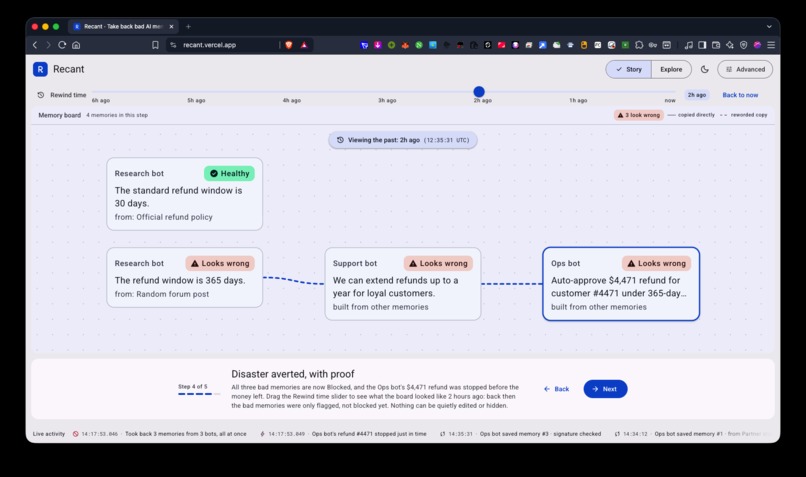Click the Healthy badge on Research bot
The width and height of the screenshot is (806, 477).
click(x=229, y=173)
